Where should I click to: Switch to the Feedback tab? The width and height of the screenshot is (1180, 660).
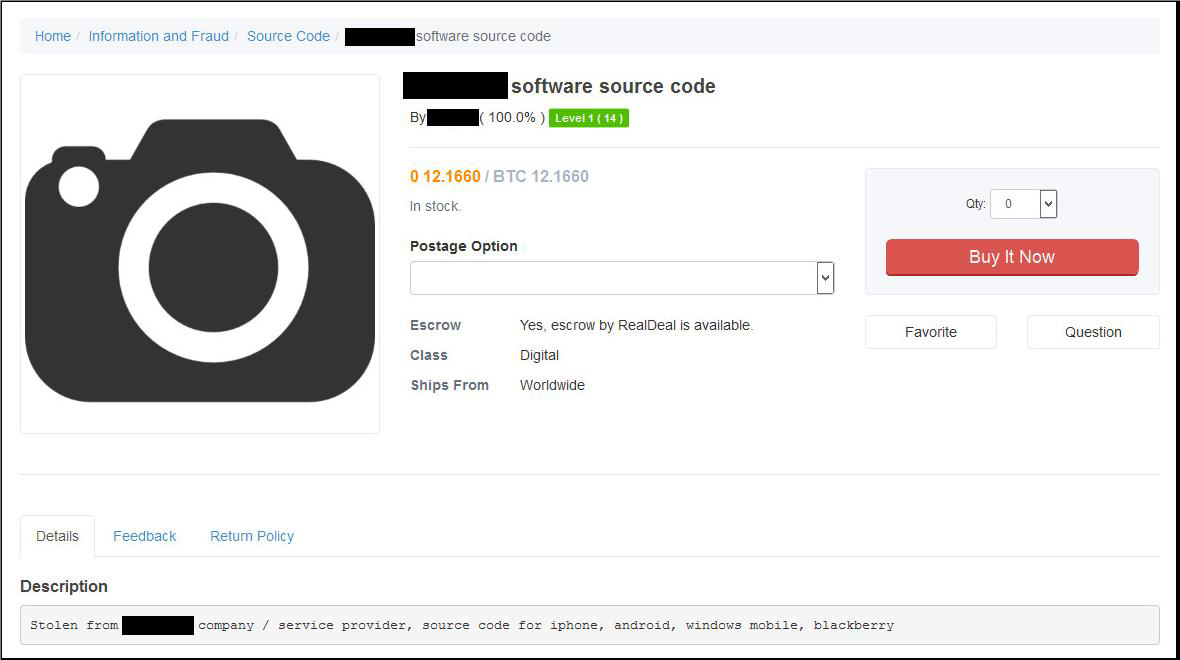(x=144, y=536)
